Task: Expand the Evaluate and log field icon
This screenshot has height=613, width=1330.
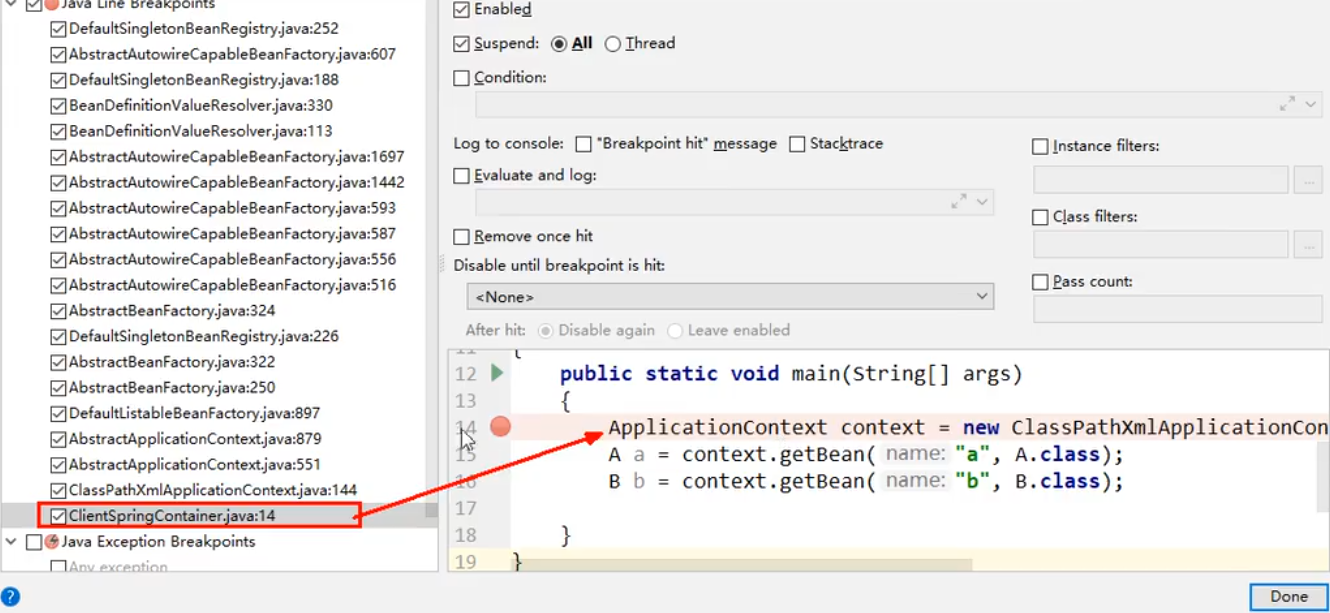Action: pyautogui.click(x=959, y=201)
